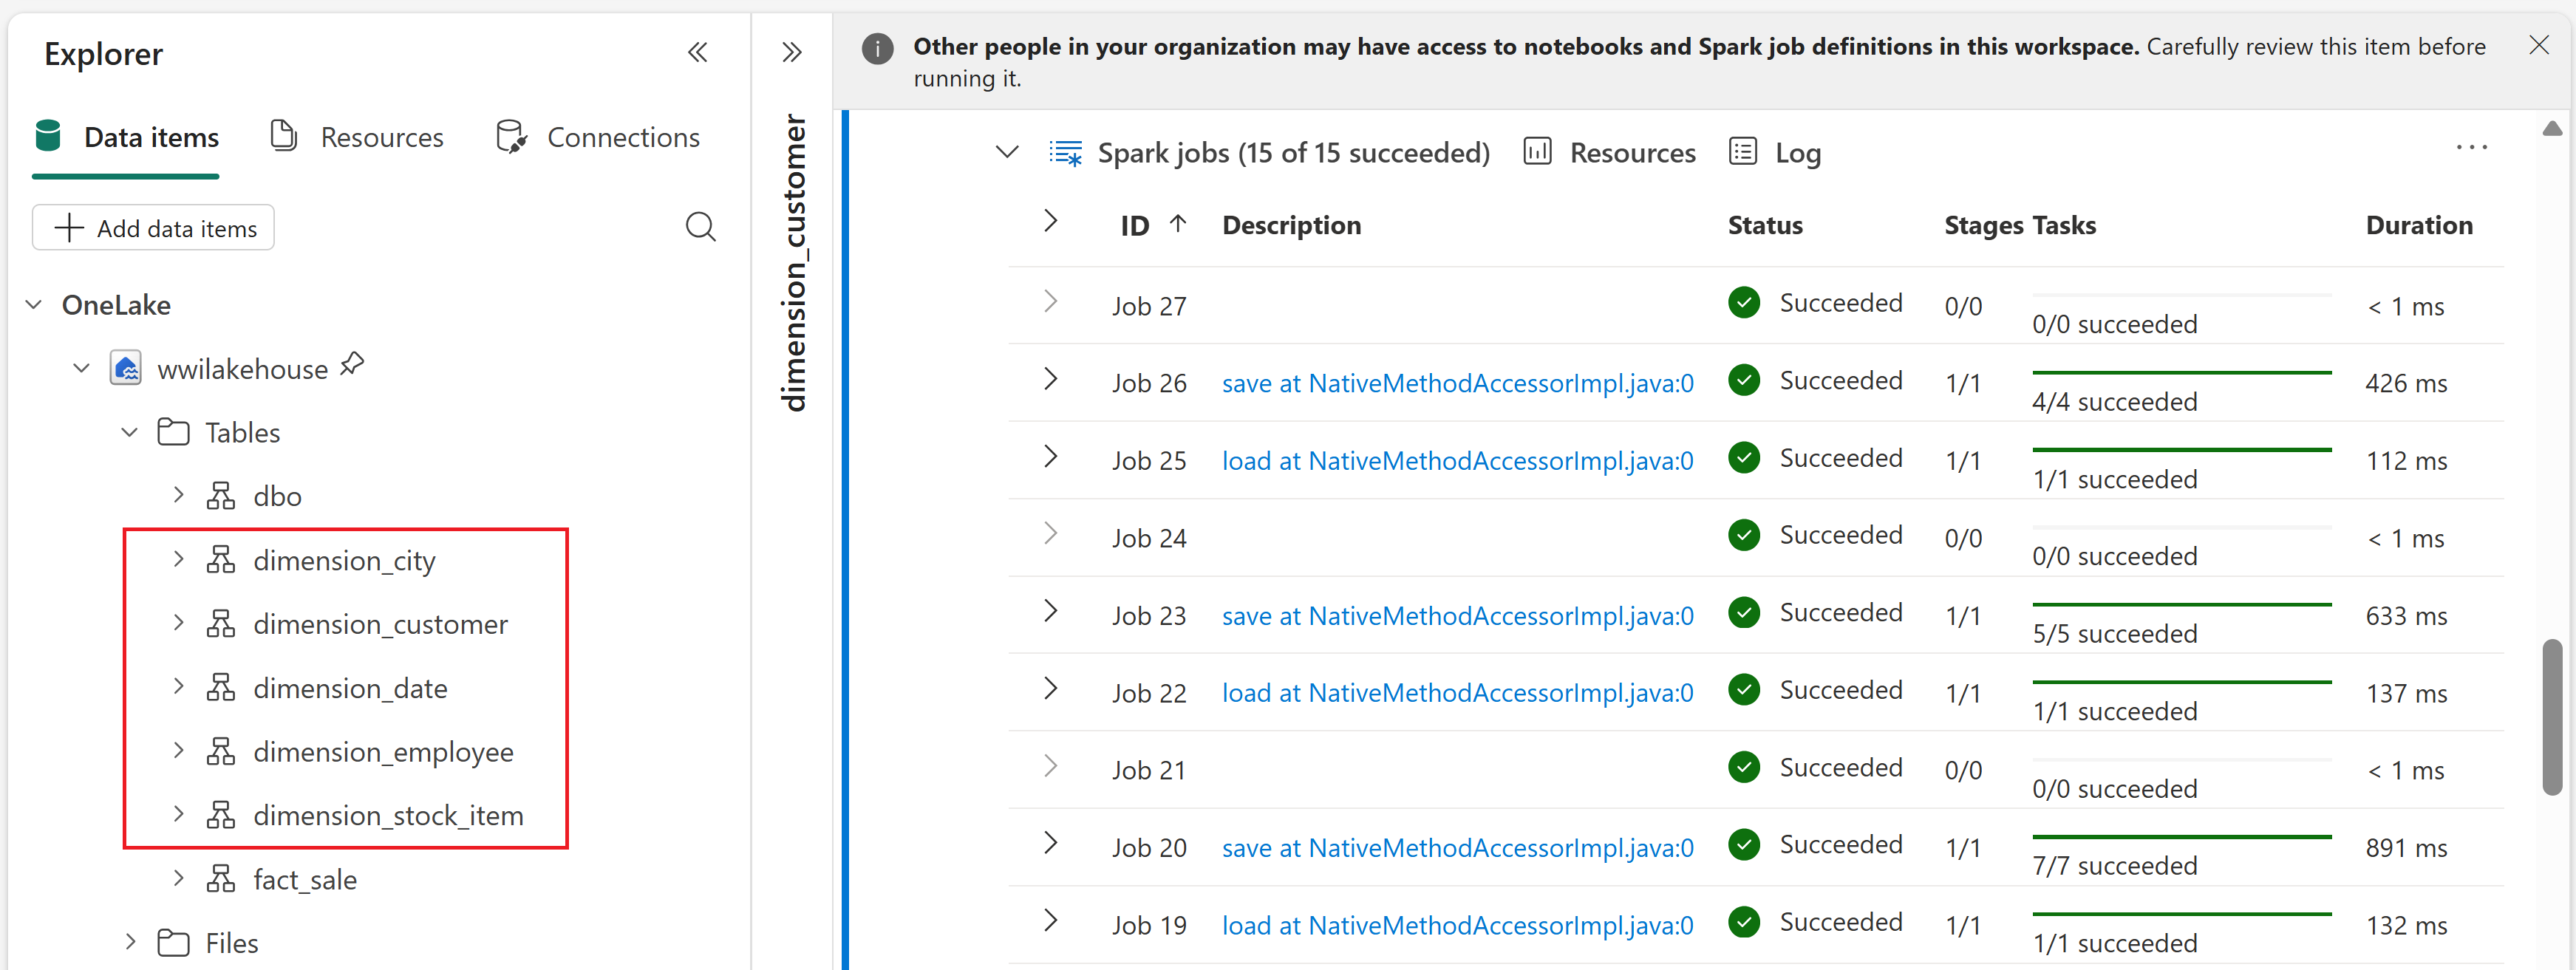
Task: Click Add data items button
Action: pyautogui.click(x=153, y=228)
